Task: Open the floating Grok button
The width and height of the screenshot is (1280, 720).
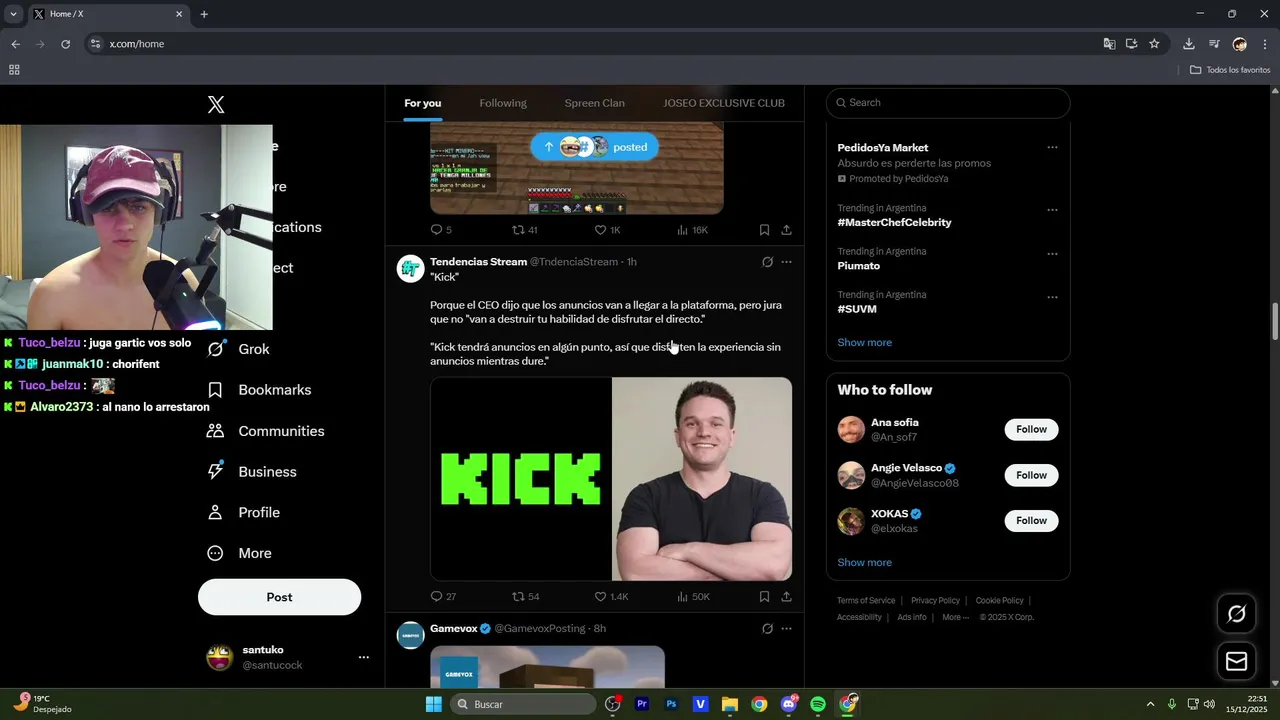Action: 1236,614
